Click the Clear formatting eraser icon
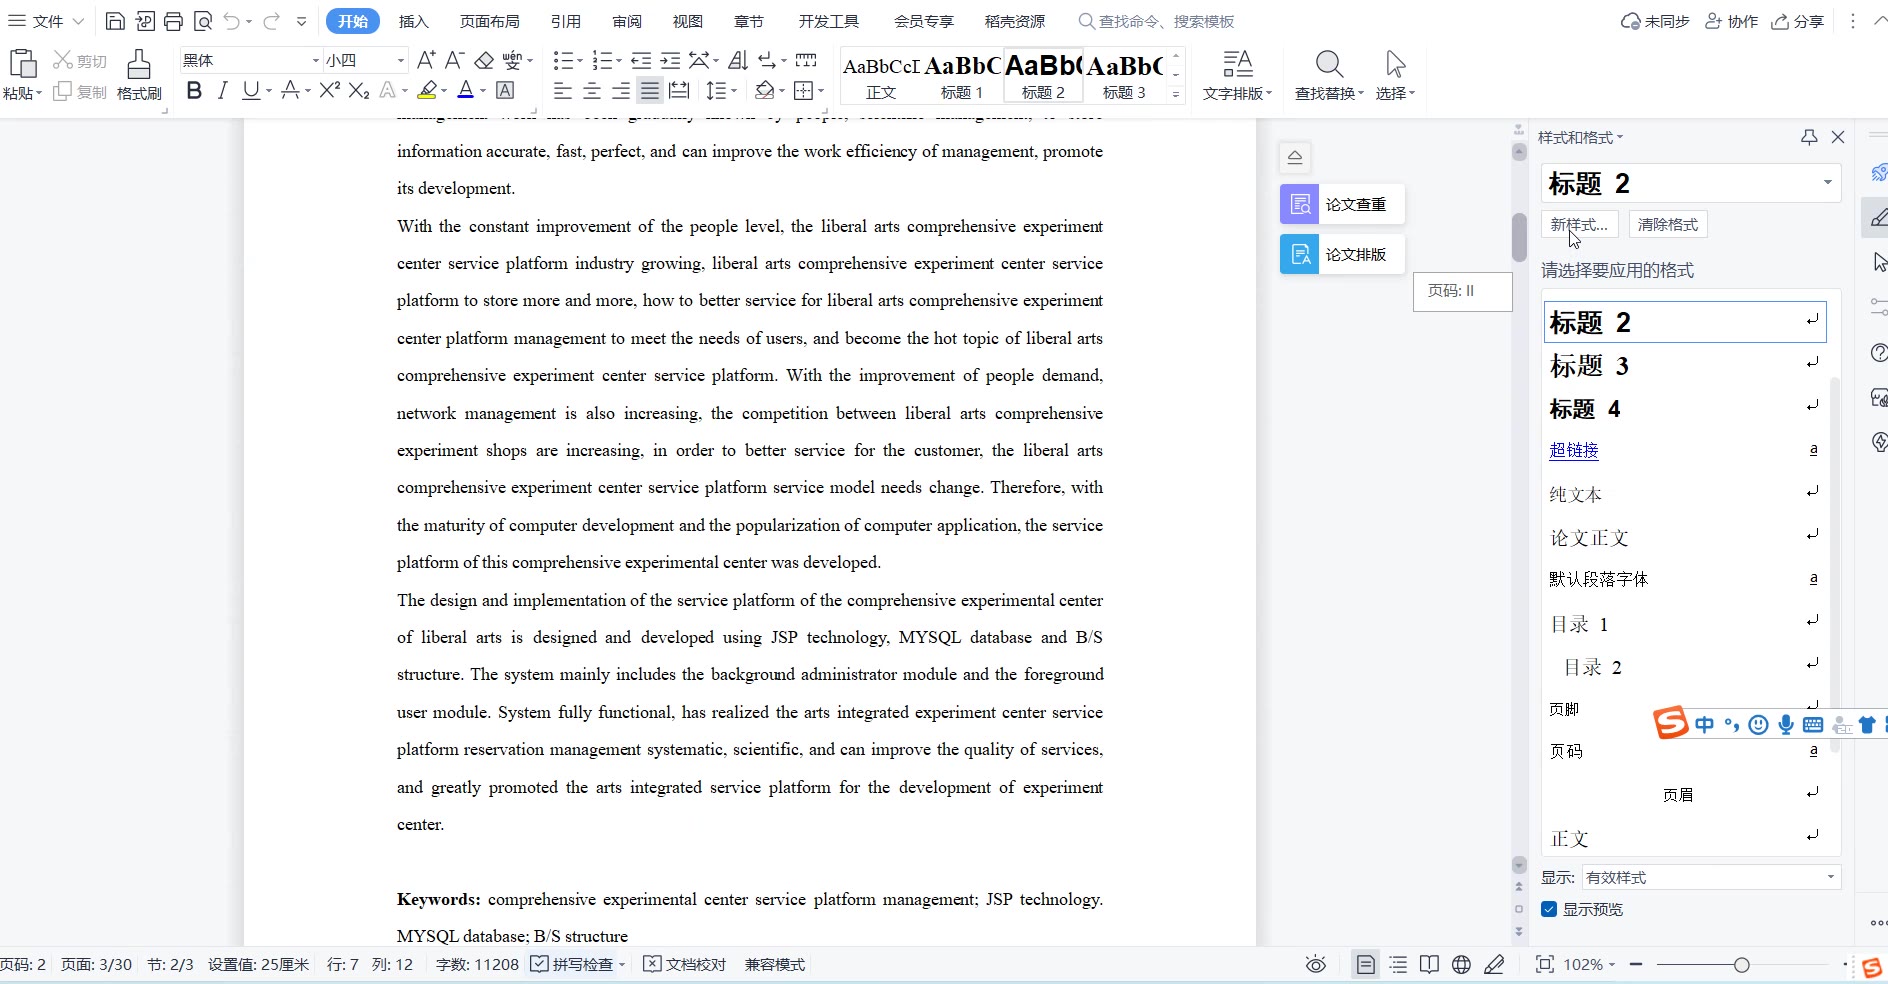 [x=484, y=60]
